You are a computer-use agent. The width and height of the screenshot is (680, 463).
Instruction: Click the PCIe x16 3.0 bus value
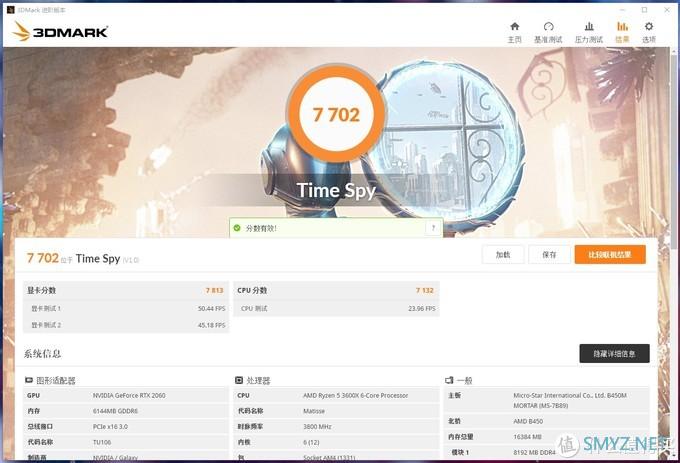[111, 427]
